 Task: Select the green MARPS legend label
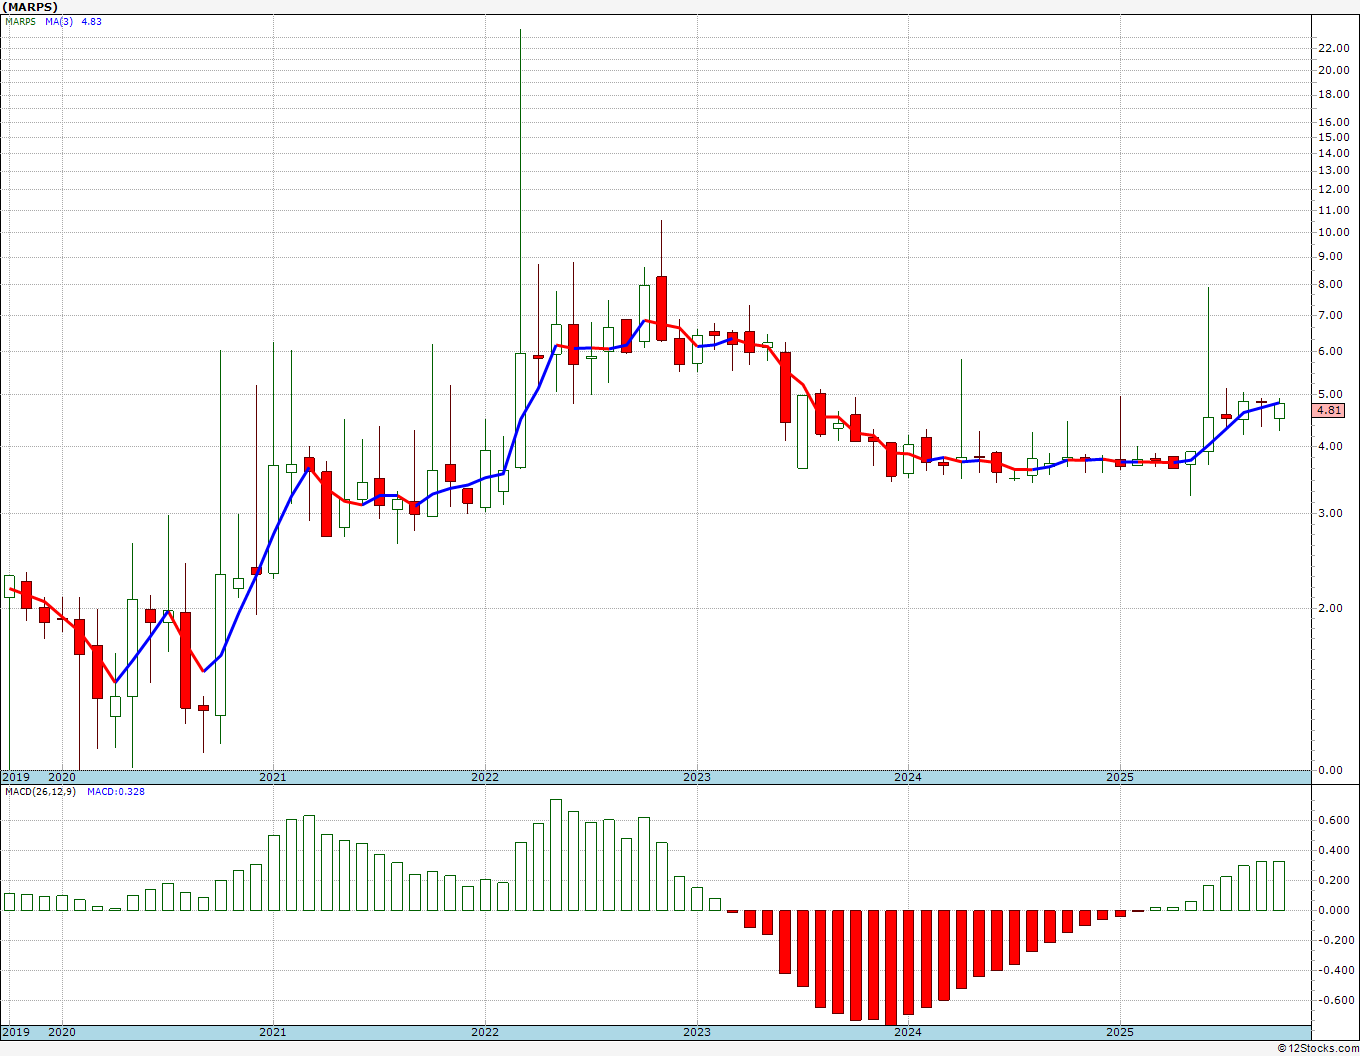[19, 21]
